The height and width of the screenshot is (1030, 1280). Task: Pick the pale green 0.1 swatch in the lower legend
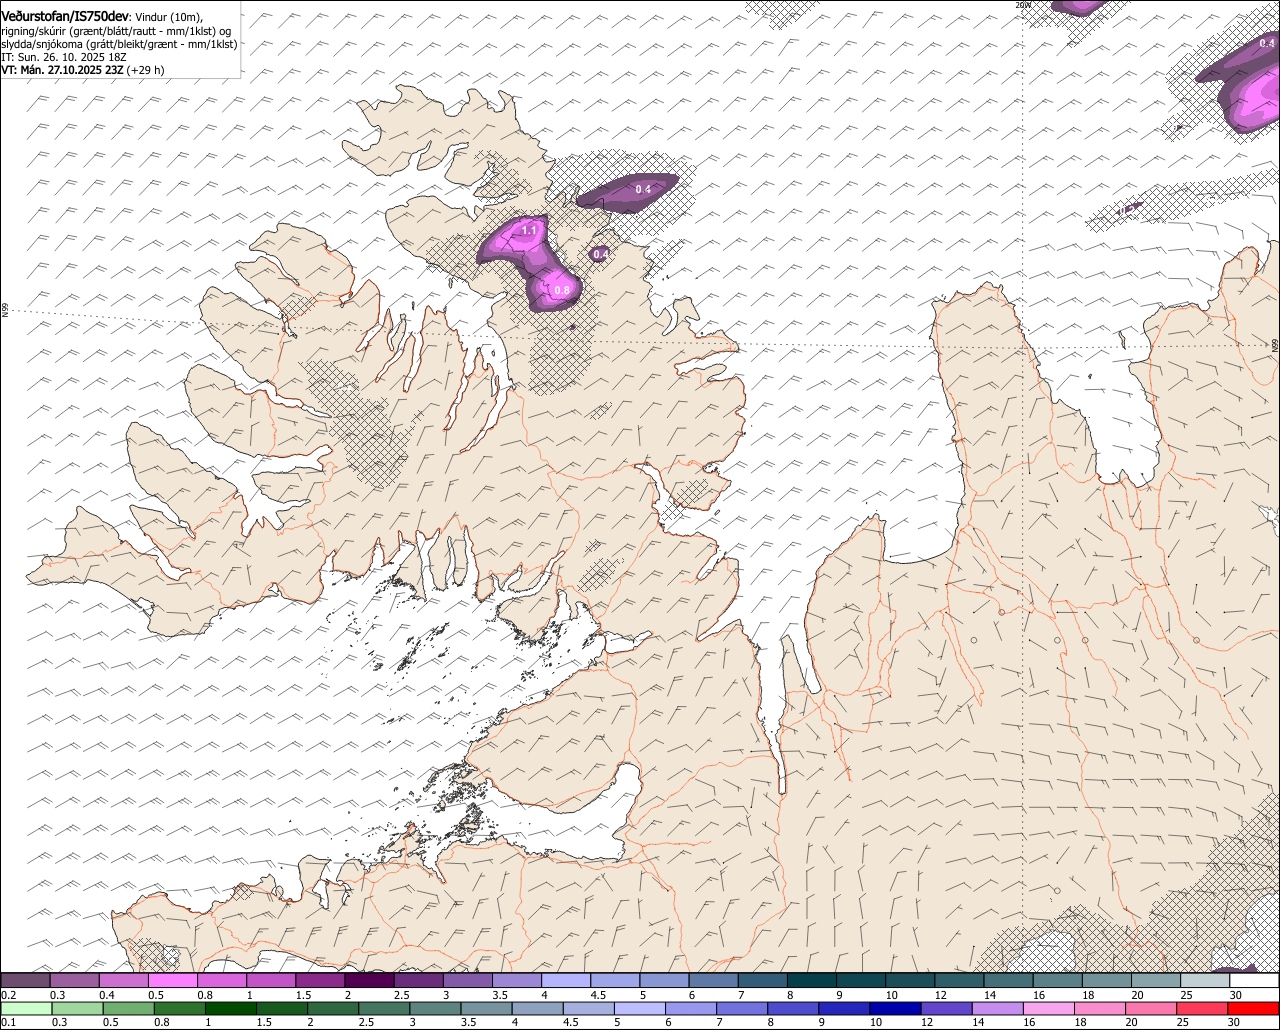coord(26,1008)
